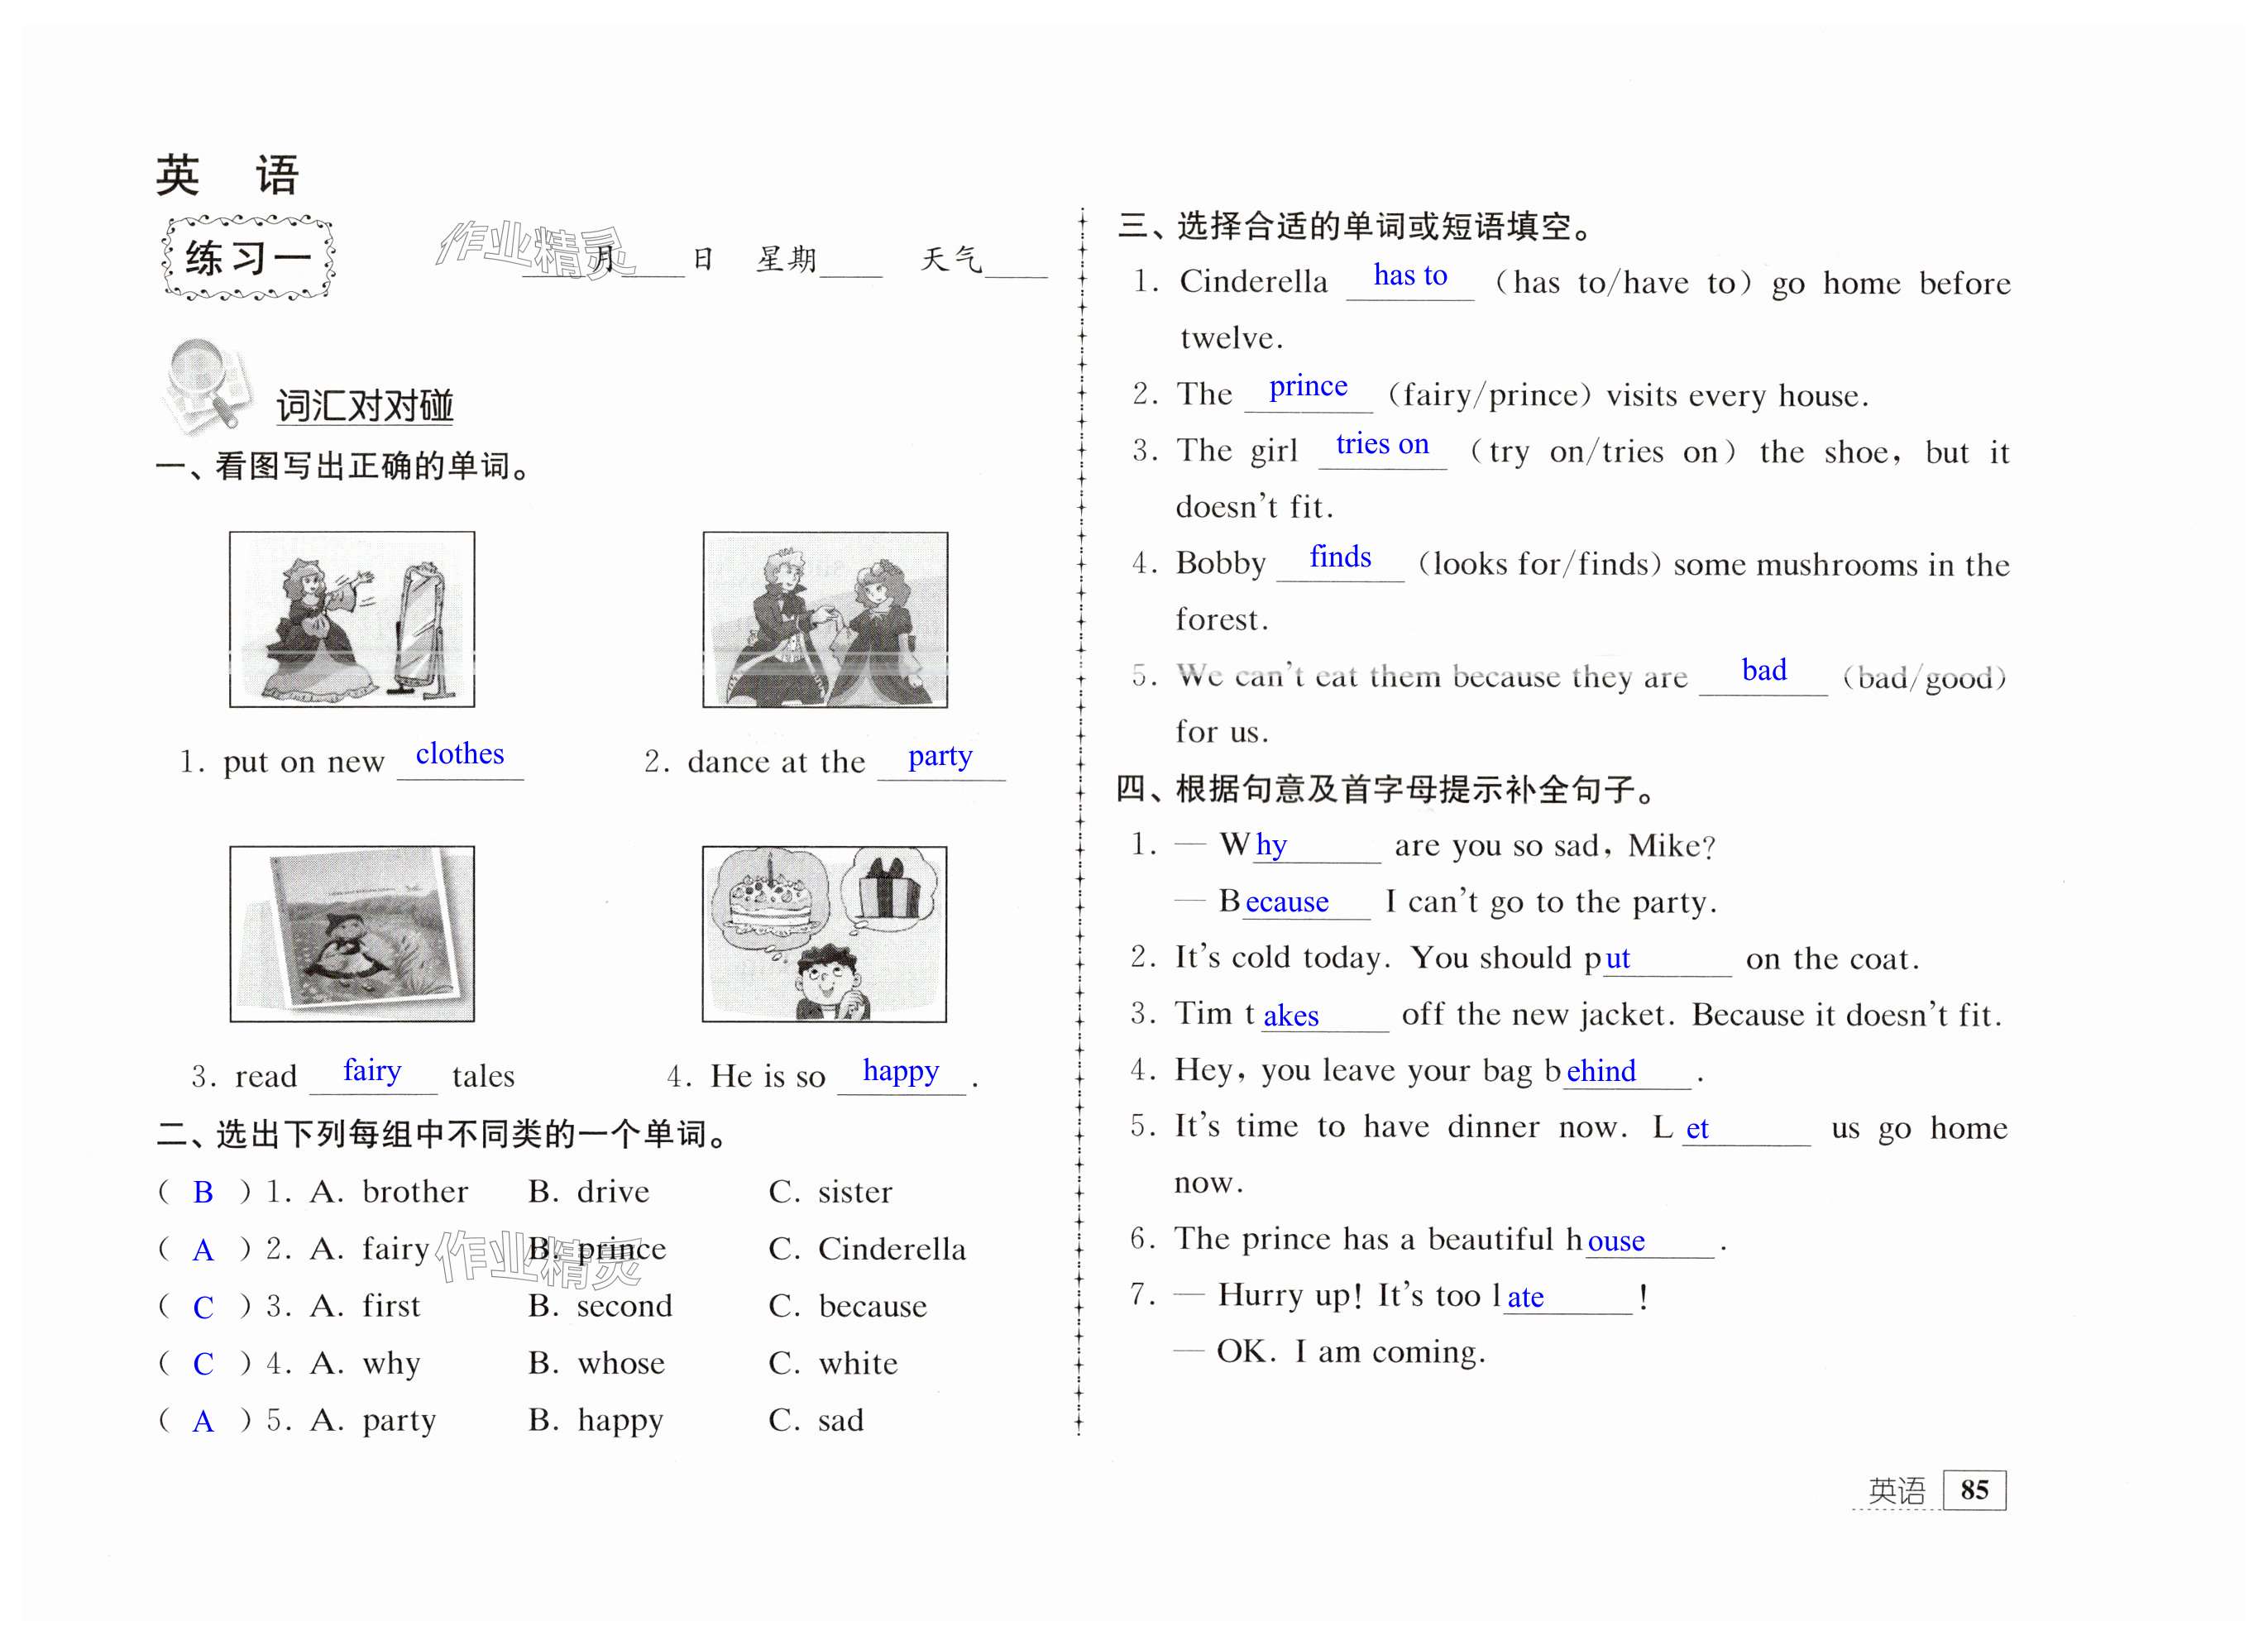This screenshot has height=1645, width=2268.
Task: Click the answer bracket for first/second/because
Action: pyautogui.click(x=203, y=1306)
